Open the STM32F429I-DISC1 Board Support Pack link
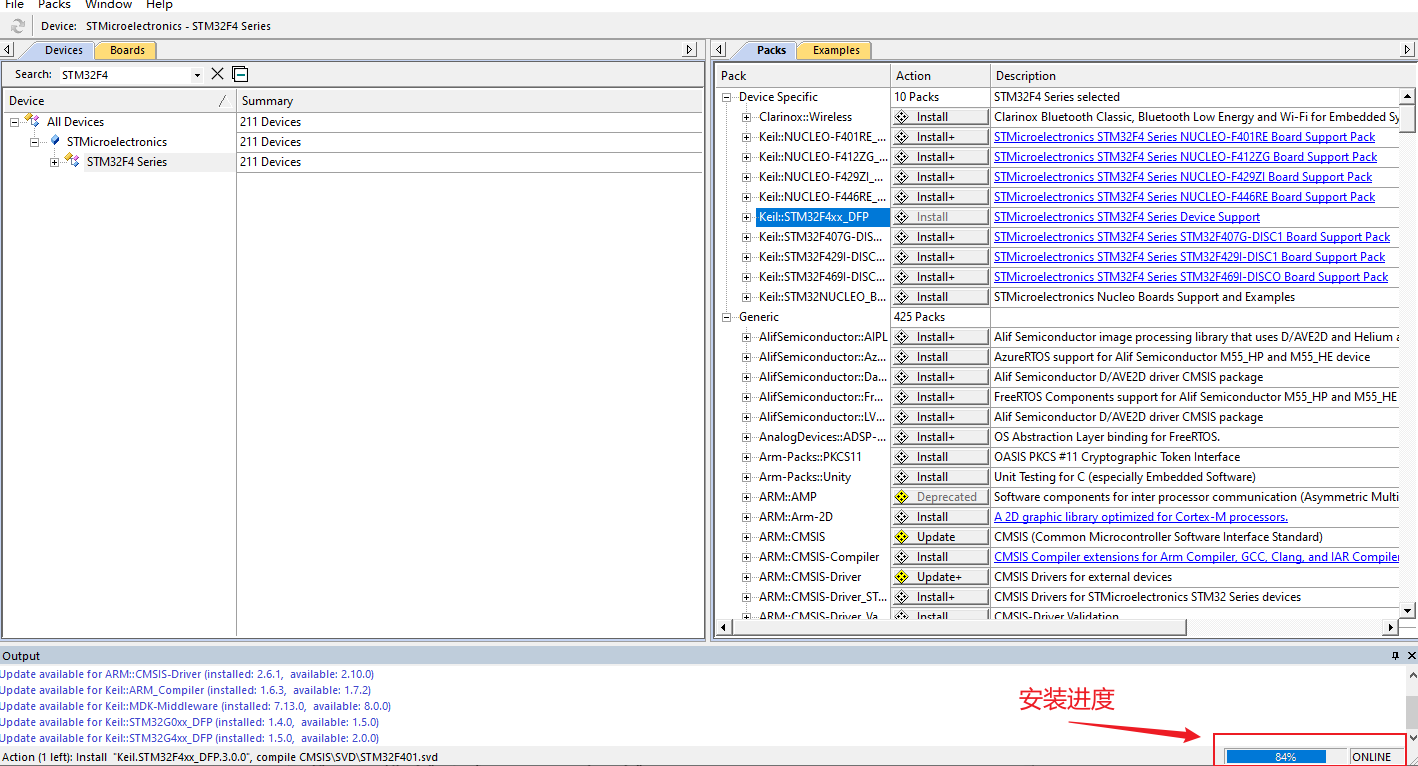 coord(1190,257)
